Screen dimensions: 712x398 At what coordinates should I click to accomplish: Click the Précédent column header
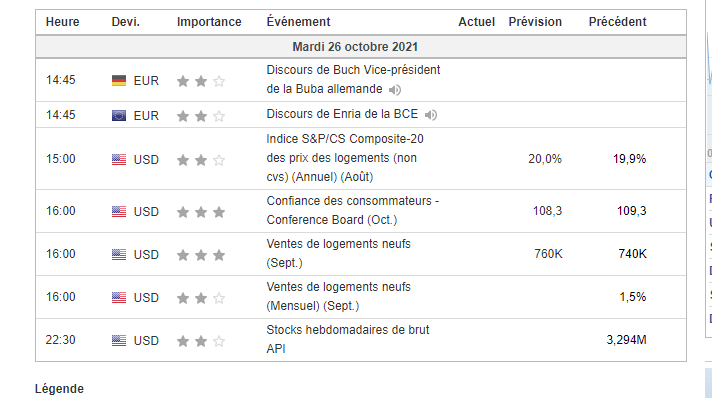coord(617,21)
